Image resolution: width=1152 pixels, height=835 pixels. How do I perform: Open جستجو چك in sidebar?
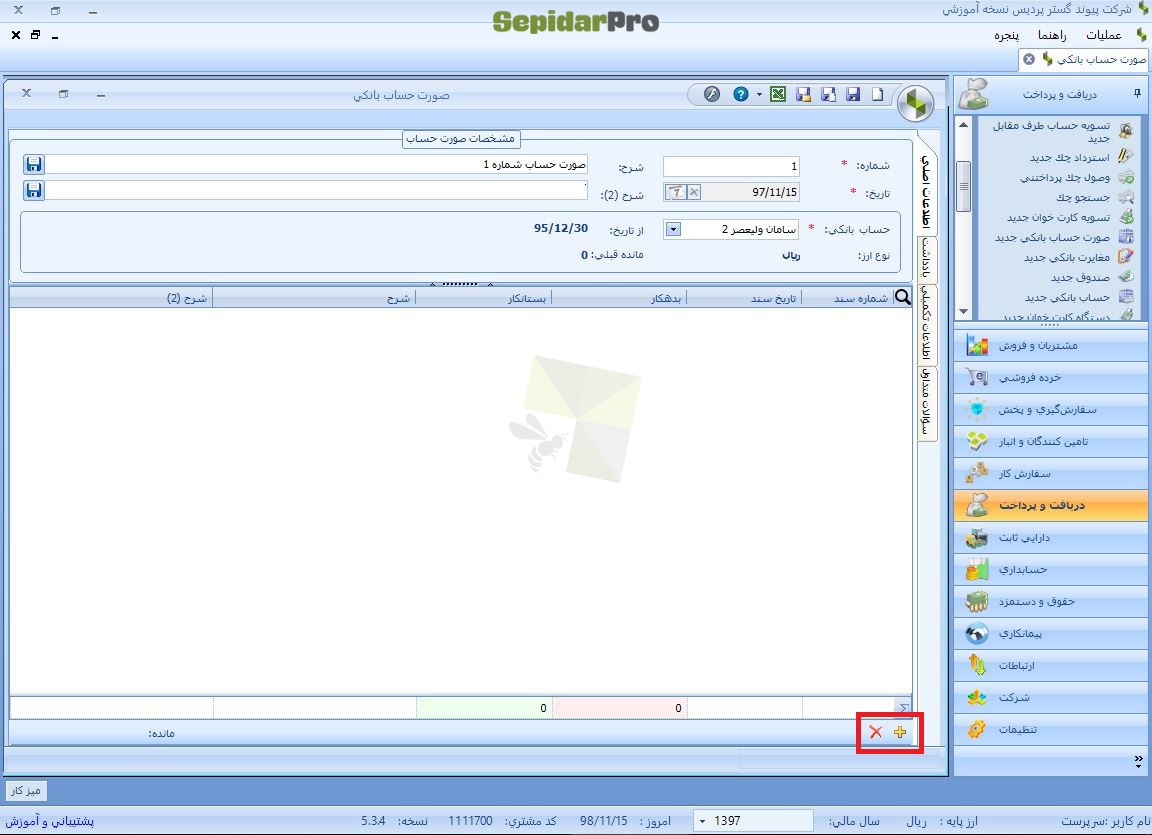pyautogui.click(x=1083, y=197)
